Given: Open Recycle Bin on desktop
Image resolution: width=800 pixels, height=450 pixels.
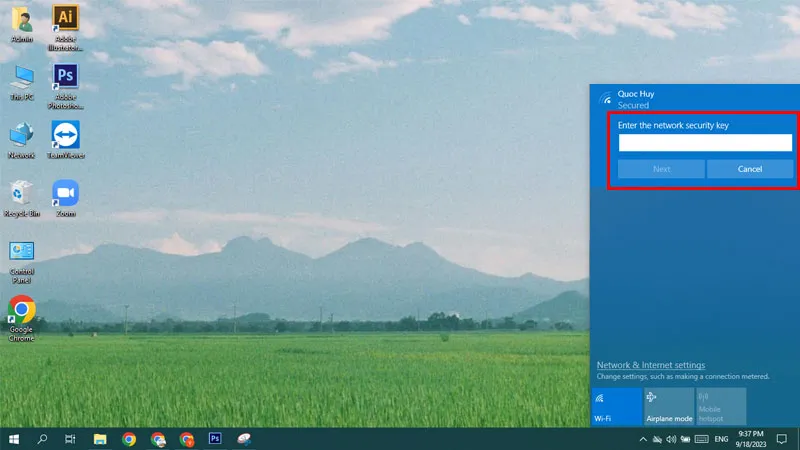Looking at the screenshot, I should click(21, 195).
